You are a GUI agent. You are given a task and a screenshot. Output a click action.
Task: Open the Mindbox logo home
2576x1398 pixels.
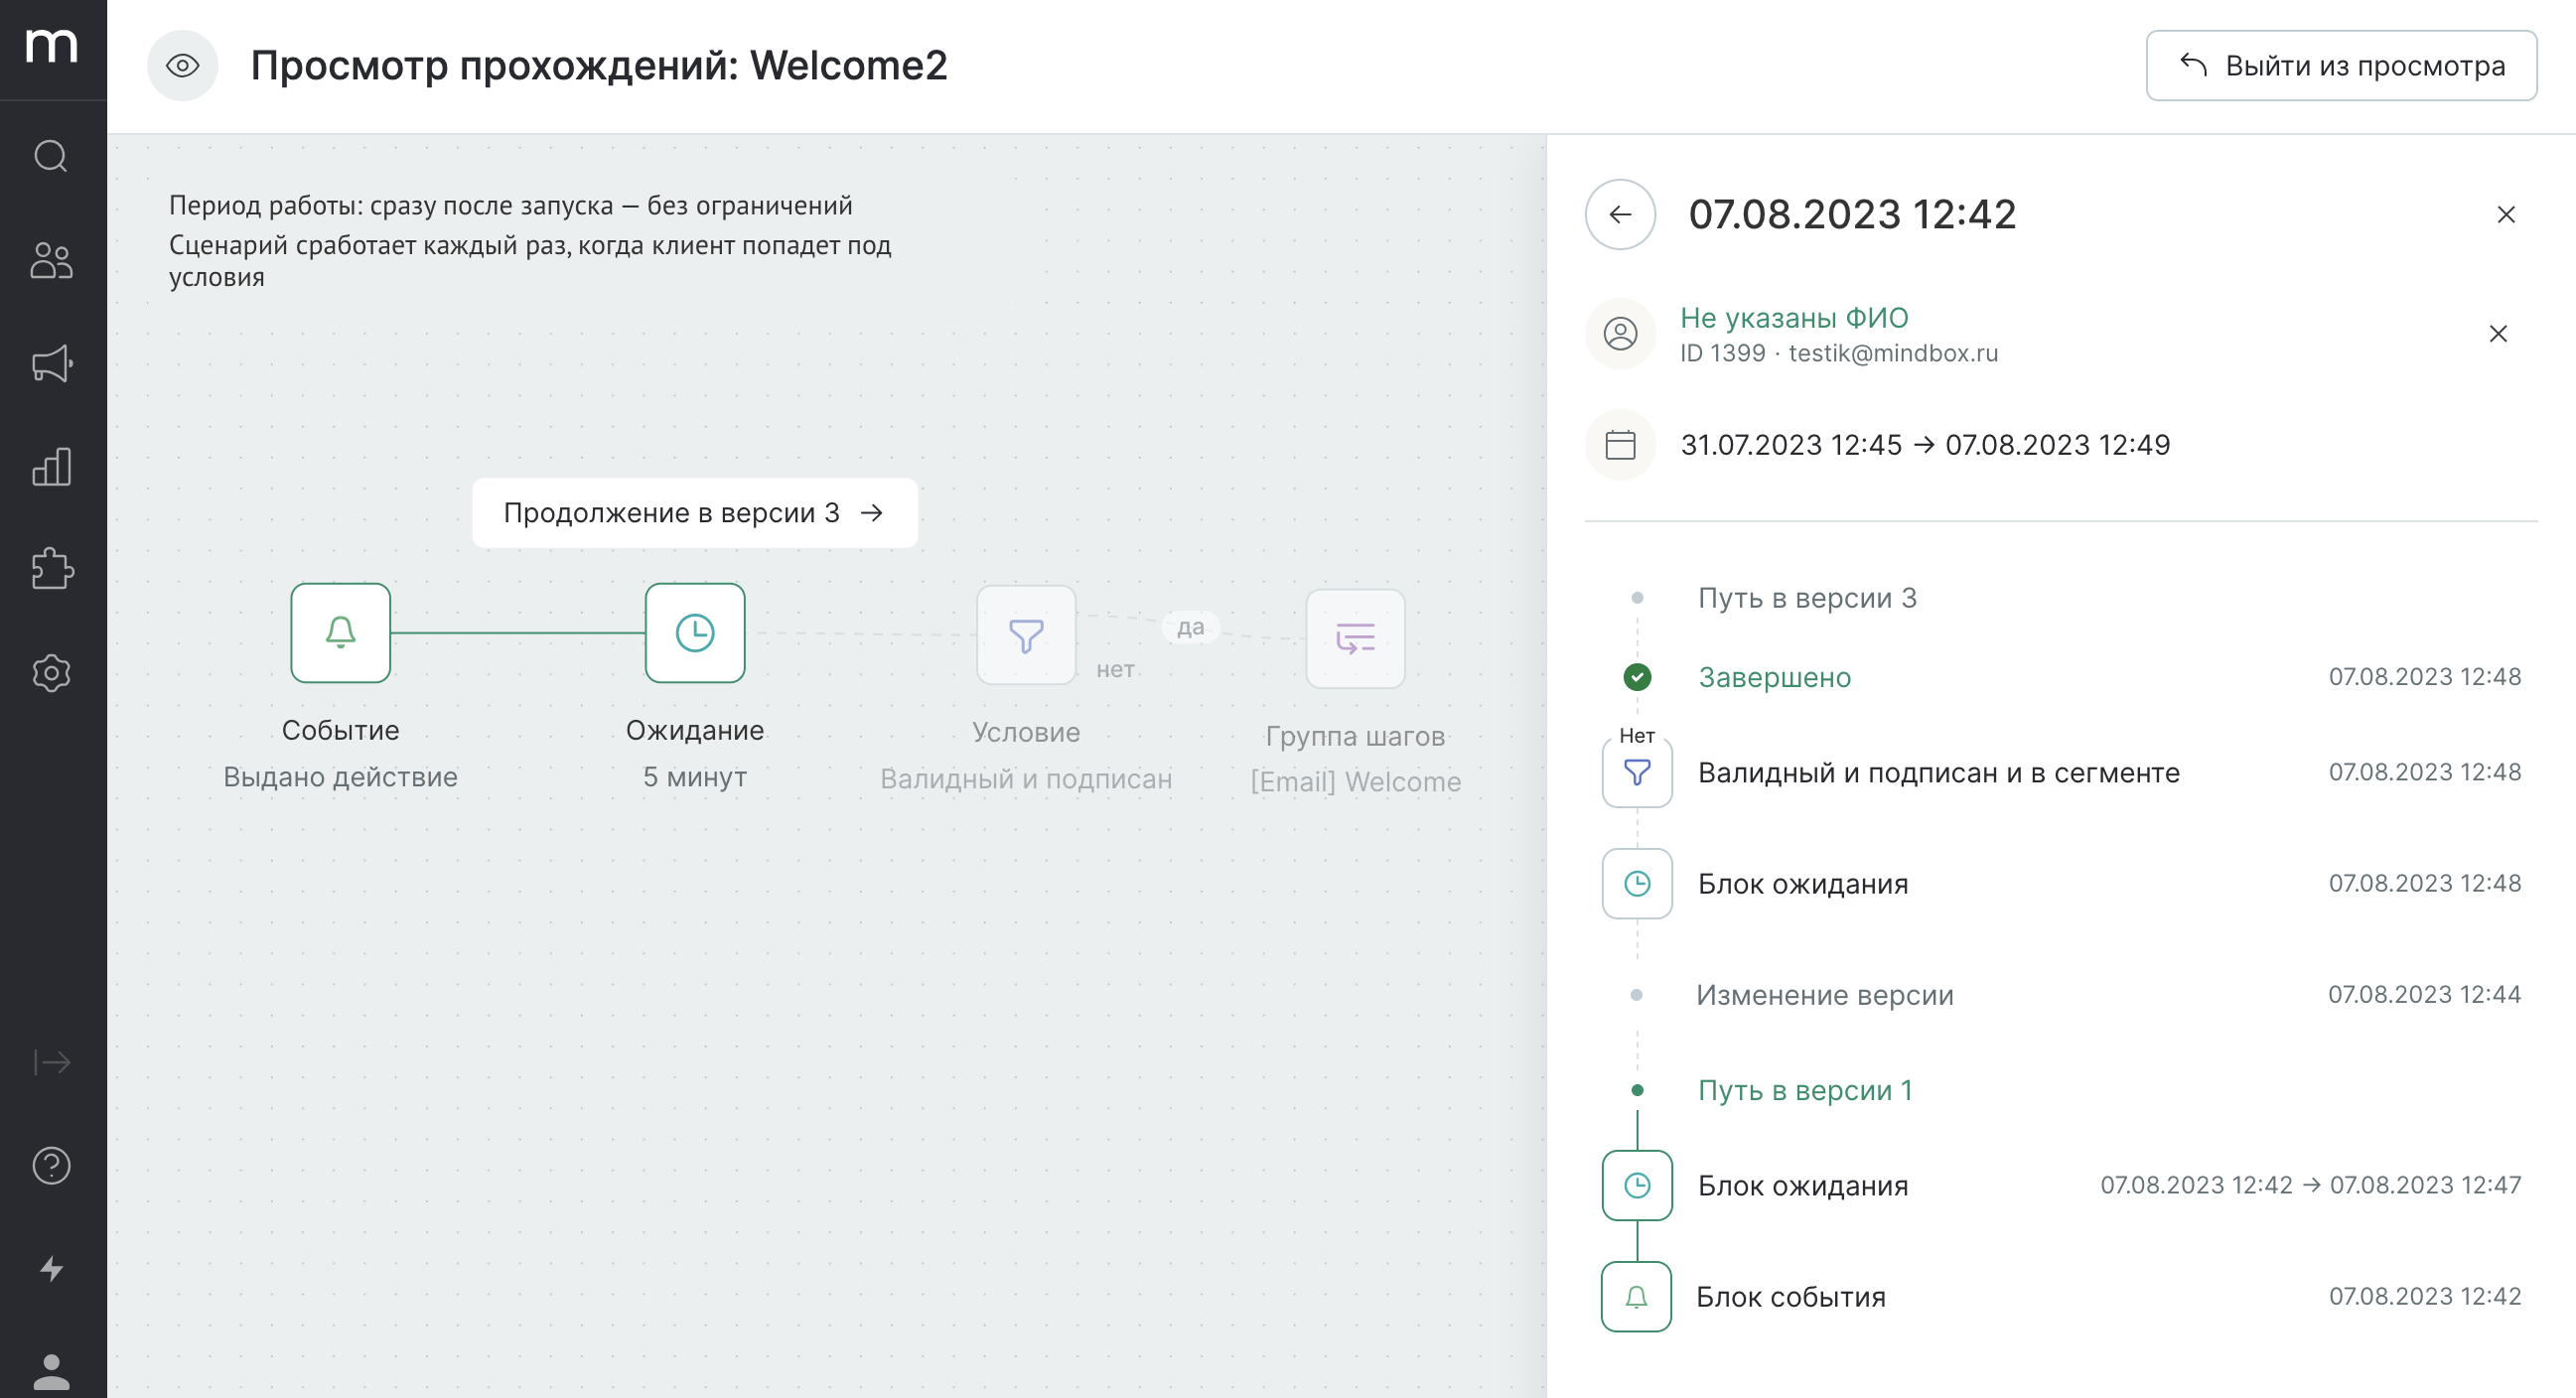51,46
